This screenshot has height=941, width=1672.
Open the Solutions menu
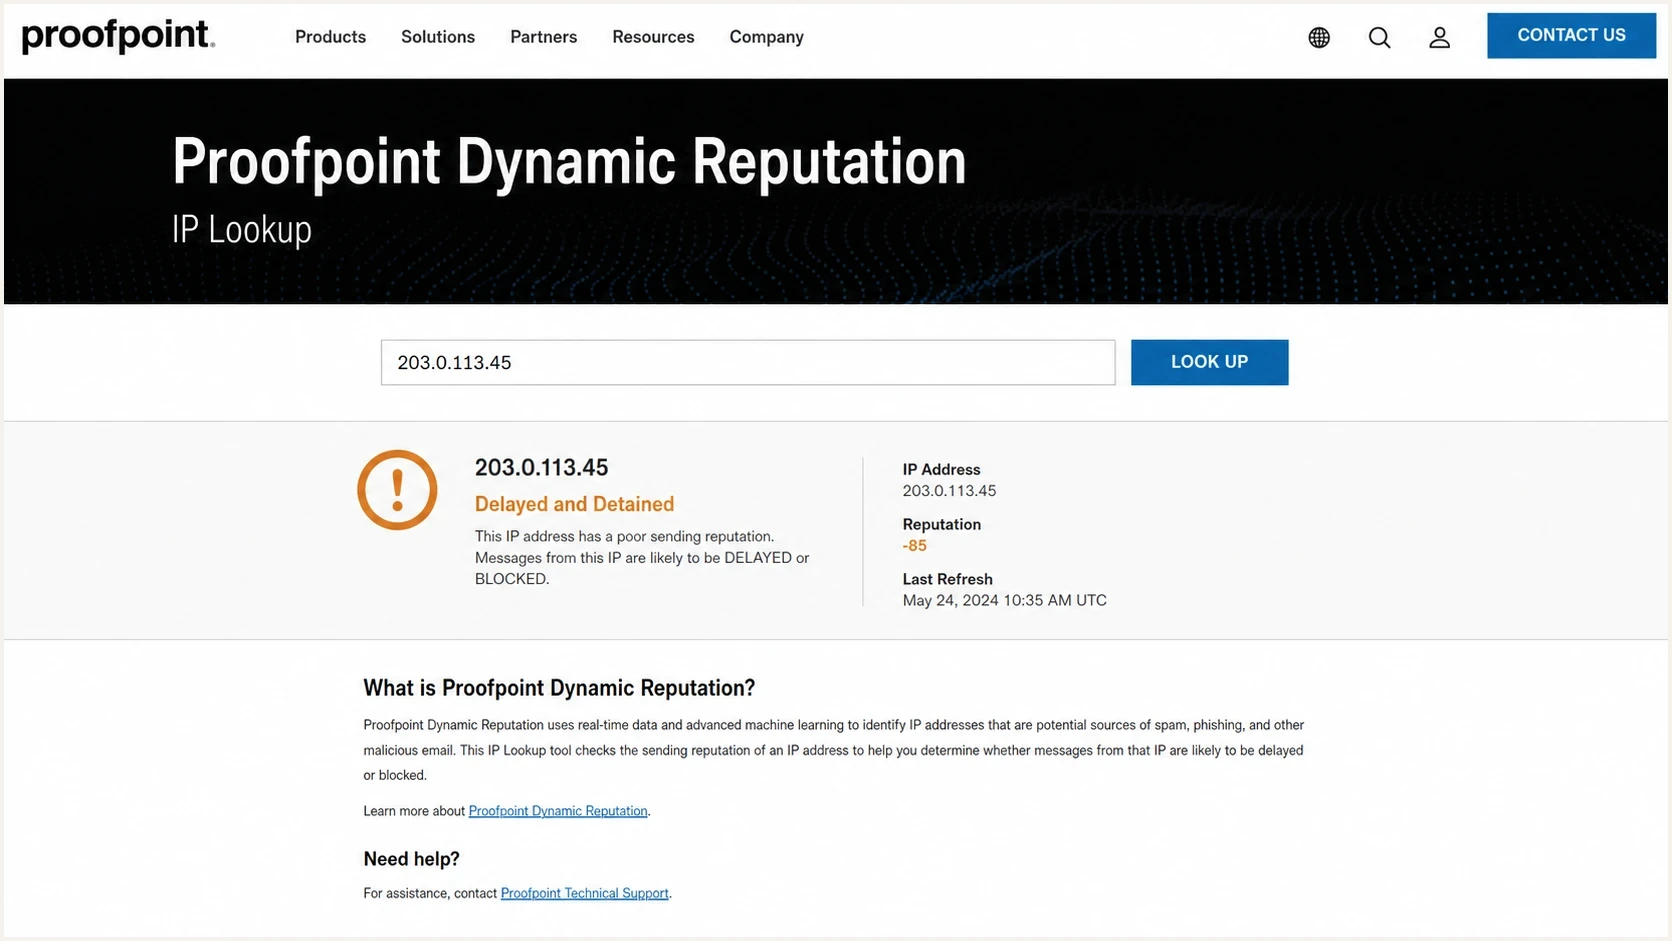click(438, 37)
